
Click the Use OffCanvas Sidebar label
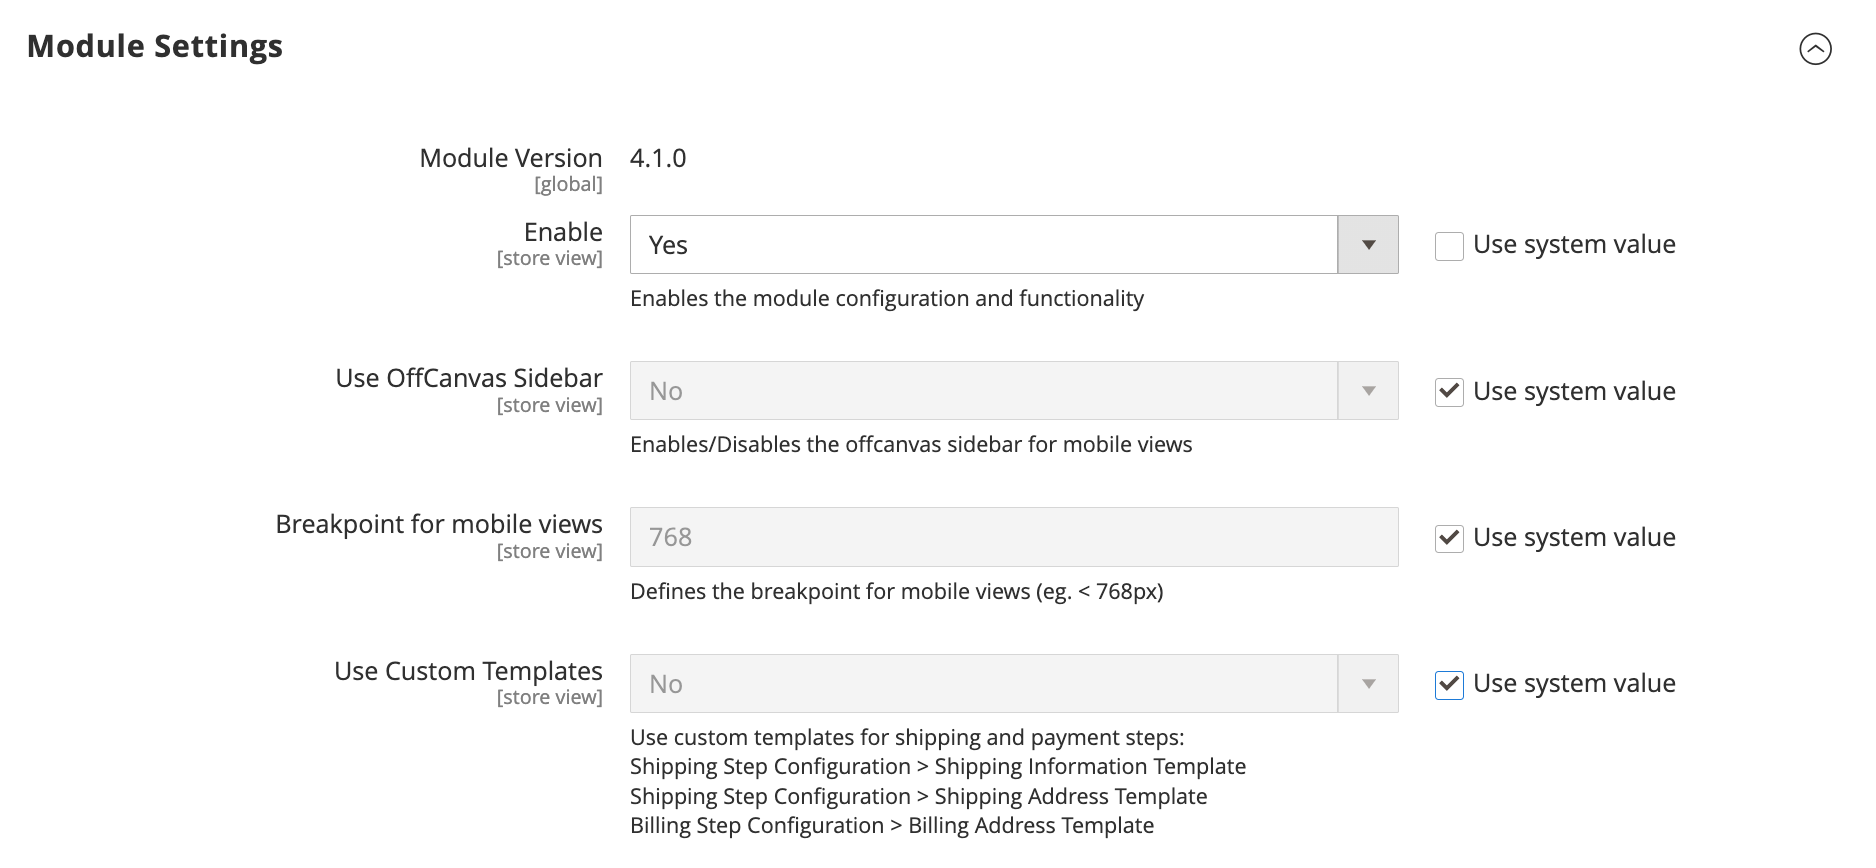[469, 378]
